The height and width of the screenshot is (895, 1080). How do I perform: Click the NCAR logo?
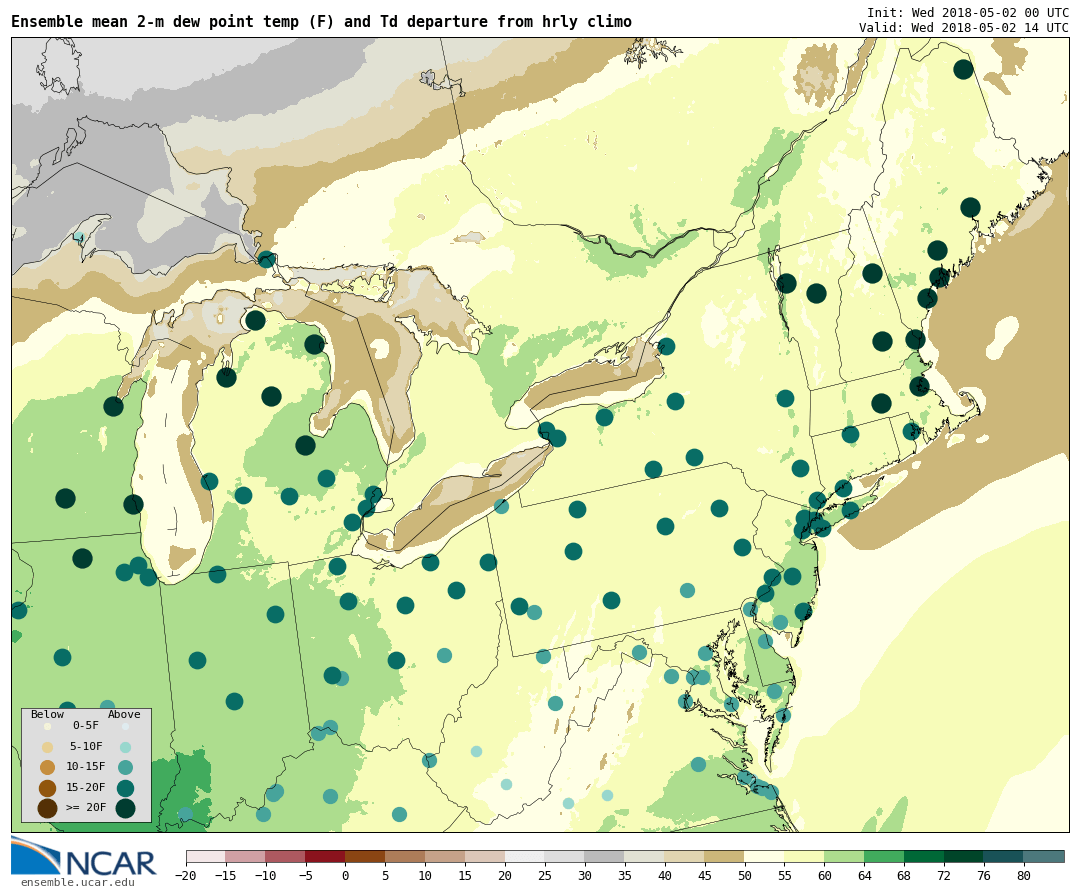(84, 856)
